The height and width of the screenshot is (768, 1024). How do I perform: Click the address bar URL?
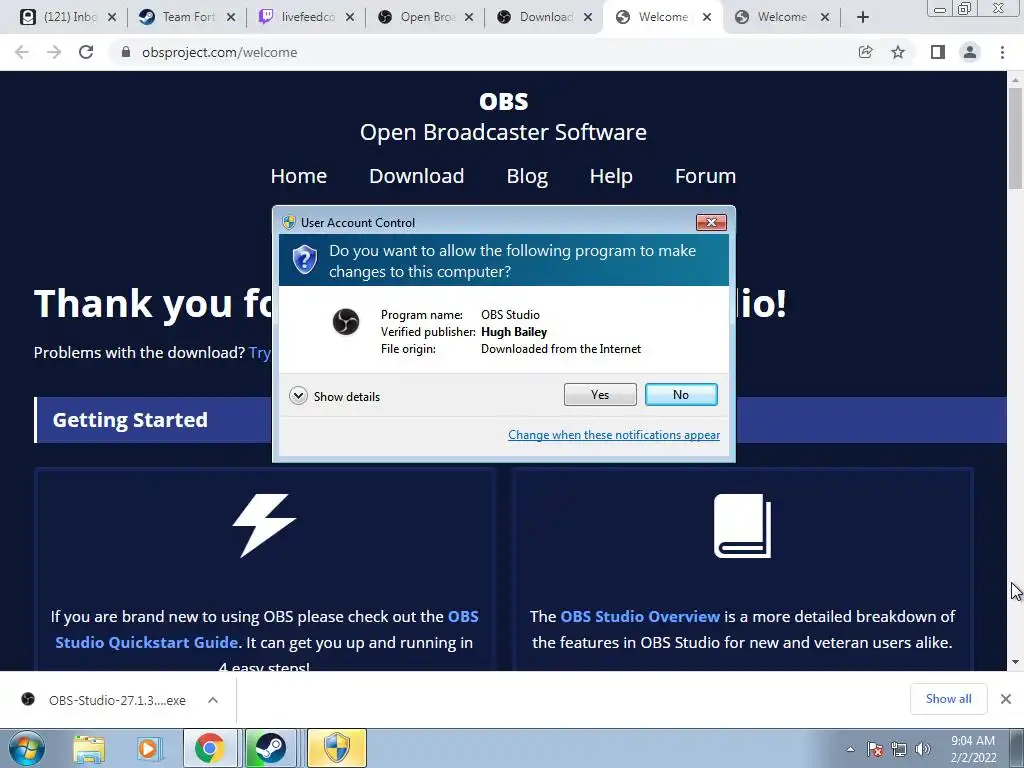click(x=219, y=52)
